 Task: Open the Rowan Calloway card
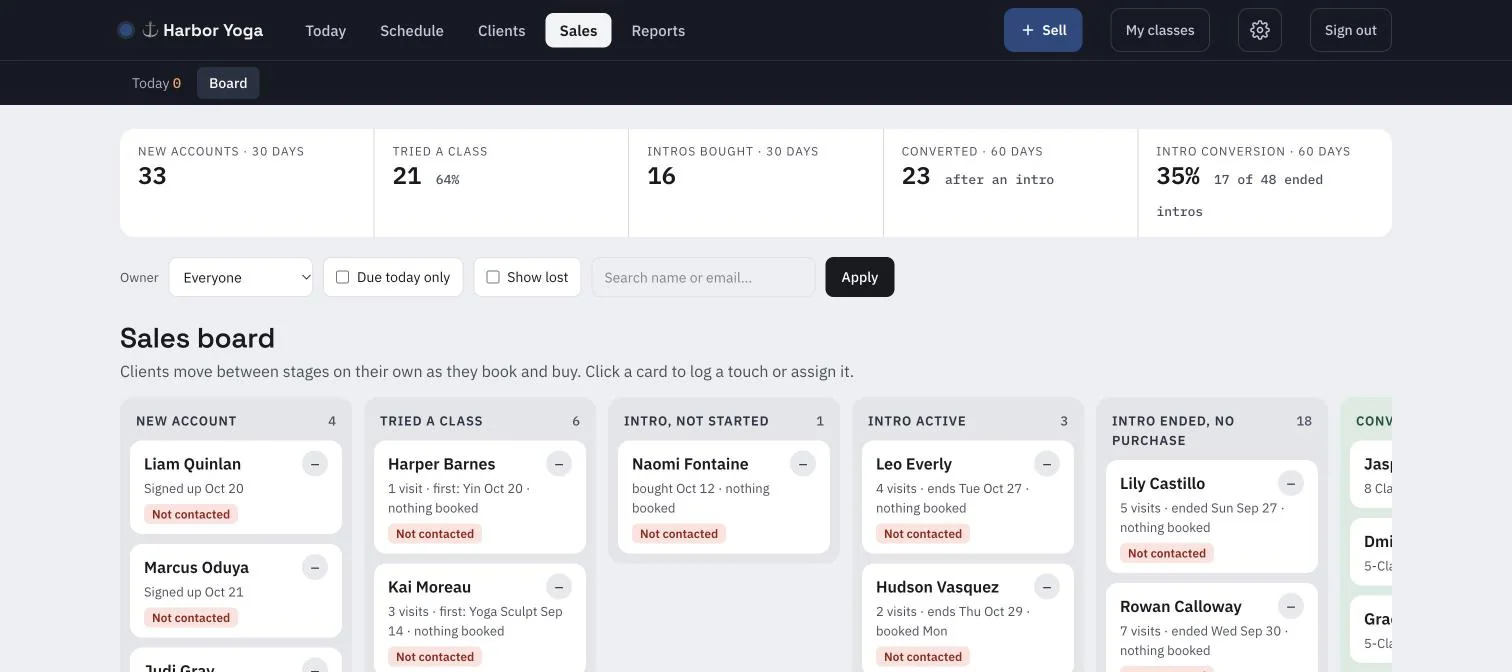(x=1212, y=627)
